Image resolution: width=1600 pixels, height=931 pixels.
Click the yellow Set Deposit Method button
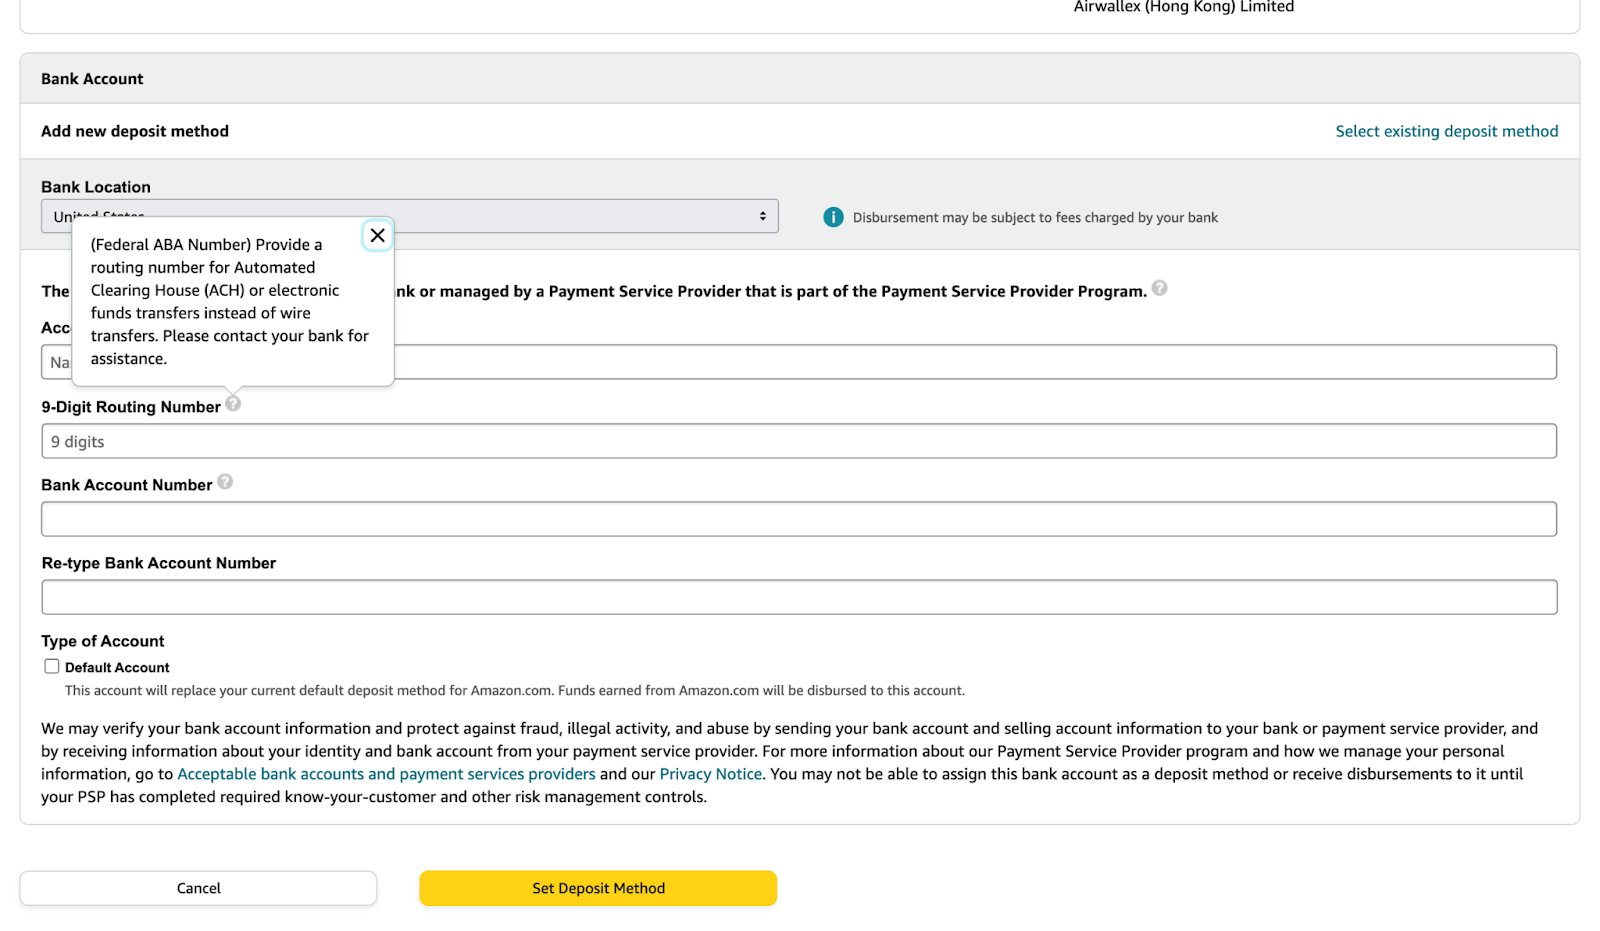598,889
